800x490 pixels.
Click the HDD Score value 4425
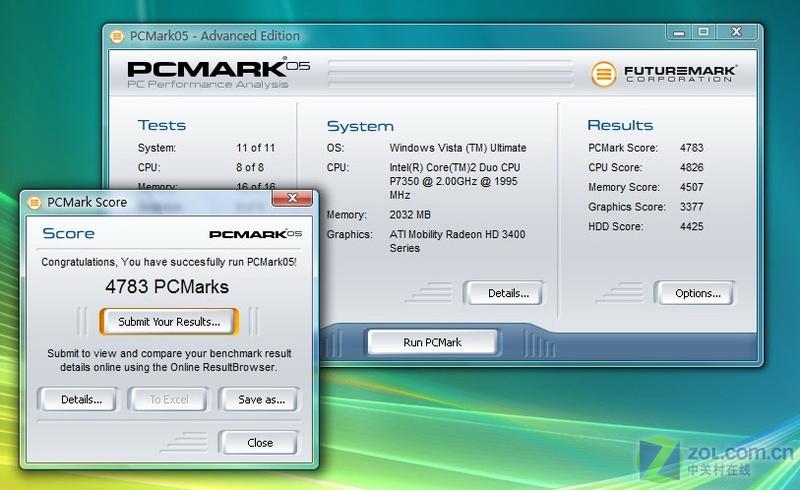click(692, 226)
